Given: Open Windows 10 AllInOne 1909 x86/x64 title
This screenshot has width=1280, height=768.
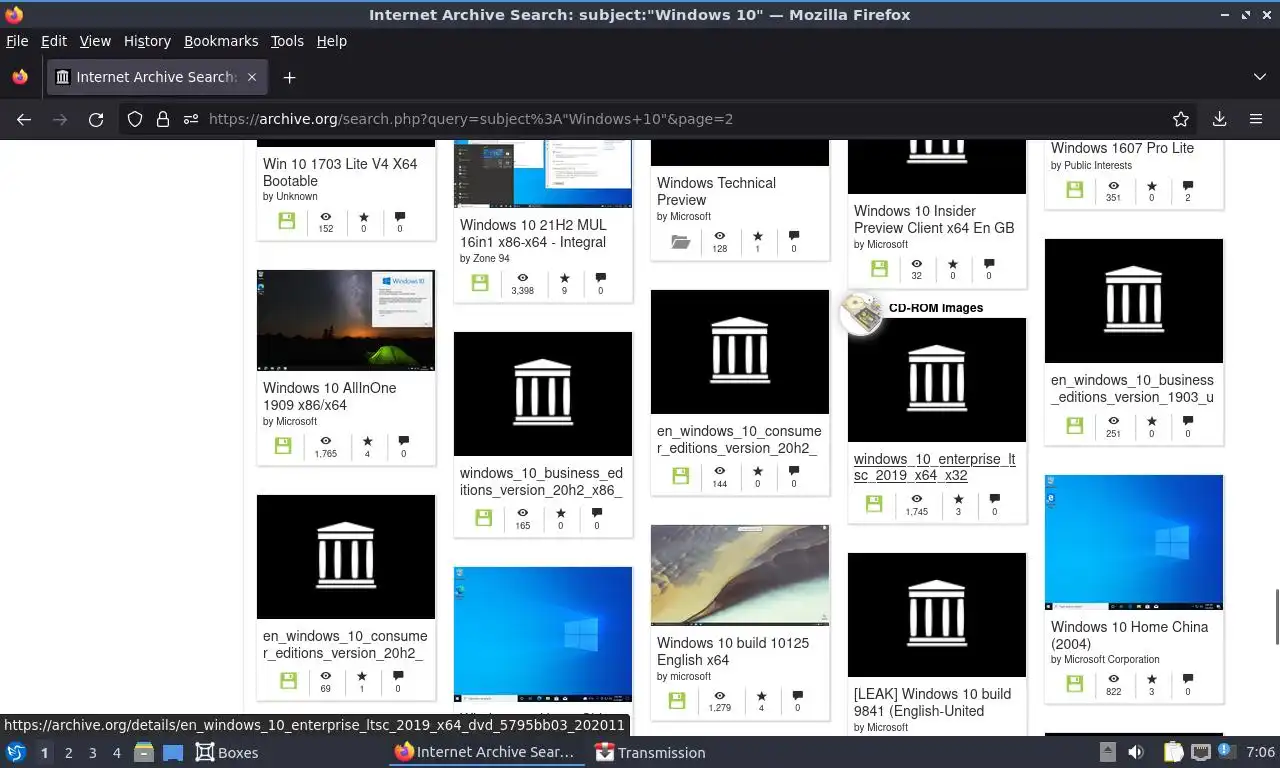Looking at the screenshot, I should 329,396.
